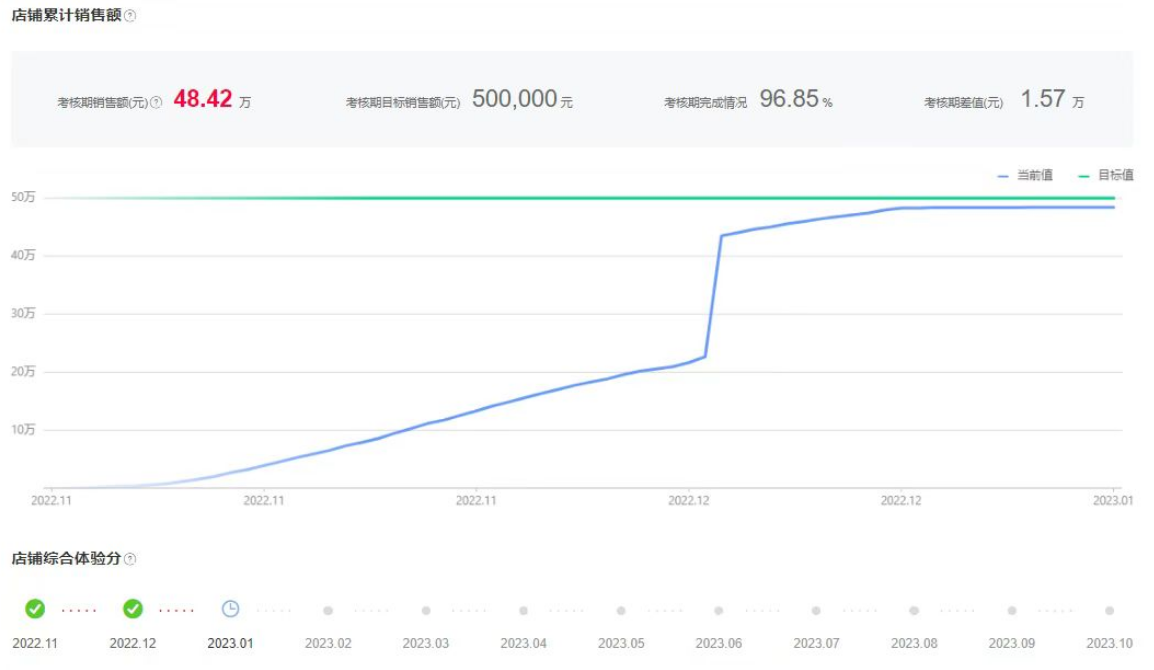1154x670 pixels.
Task: Click the 2023.01 timeline month label
Action: (230, 643)
